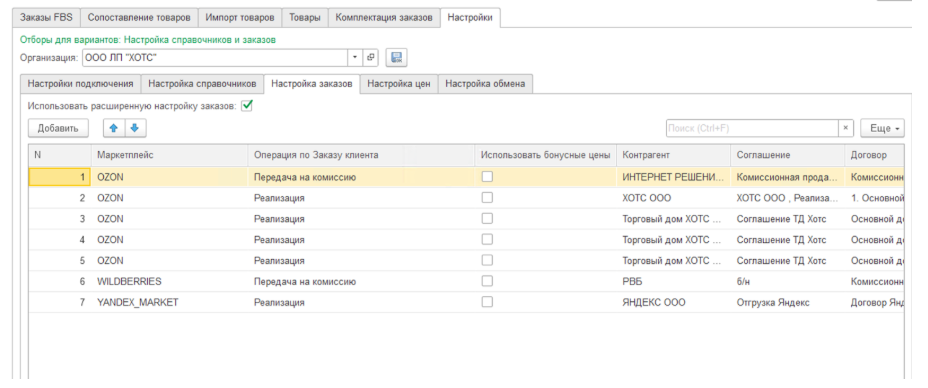This screenshot has width=928, height=388.
Task: Move row up with blue up arrow
Action: point(114,128)
